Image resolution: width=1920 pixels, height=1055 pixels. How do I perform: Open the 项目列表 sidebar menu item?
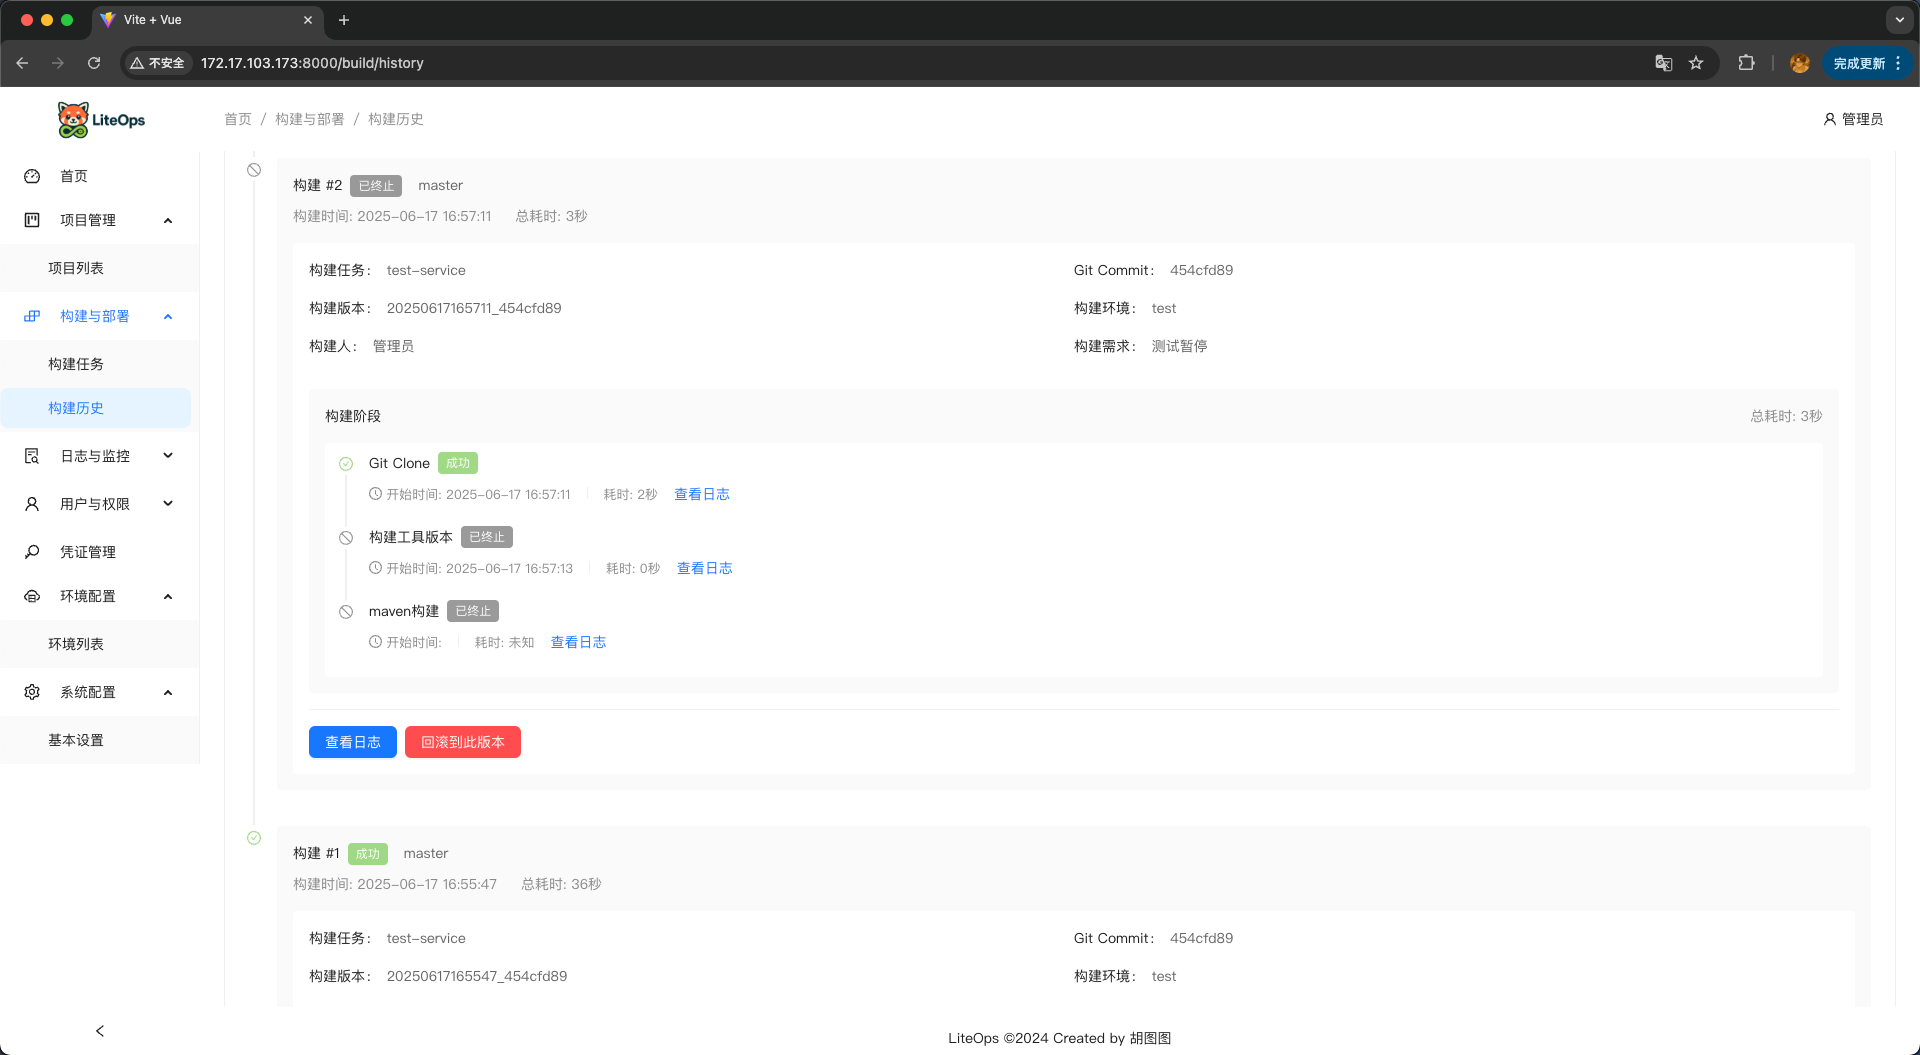76,268
